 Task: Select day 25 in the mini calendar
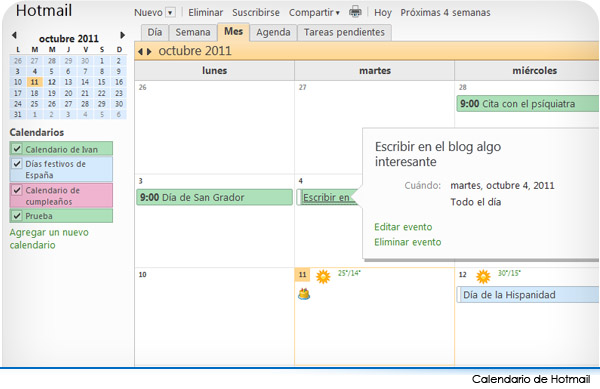coord(34,104)
